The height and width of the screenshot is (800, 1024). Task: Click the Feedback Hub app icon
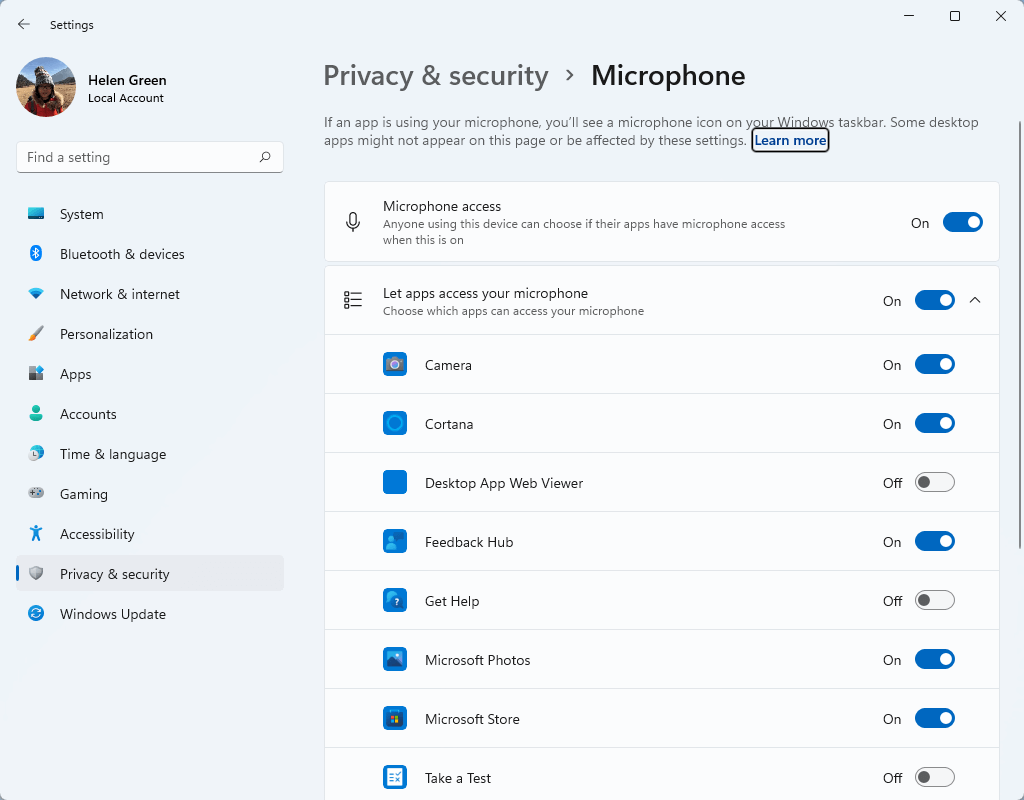point(395,541)
